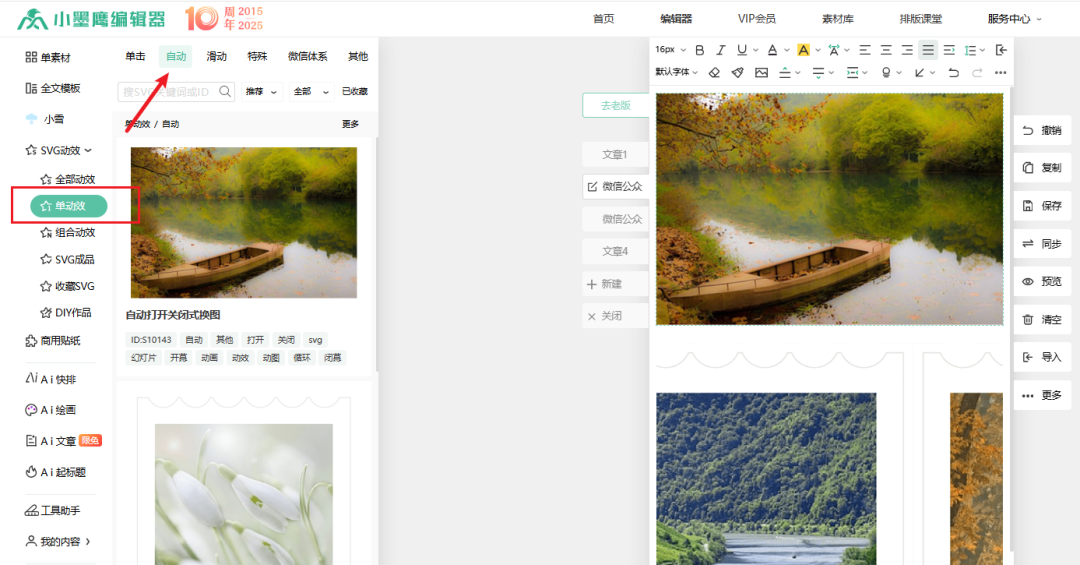
Task: Click the letter spacing icon
Action: pyautogui.click(x=834, y=50)
